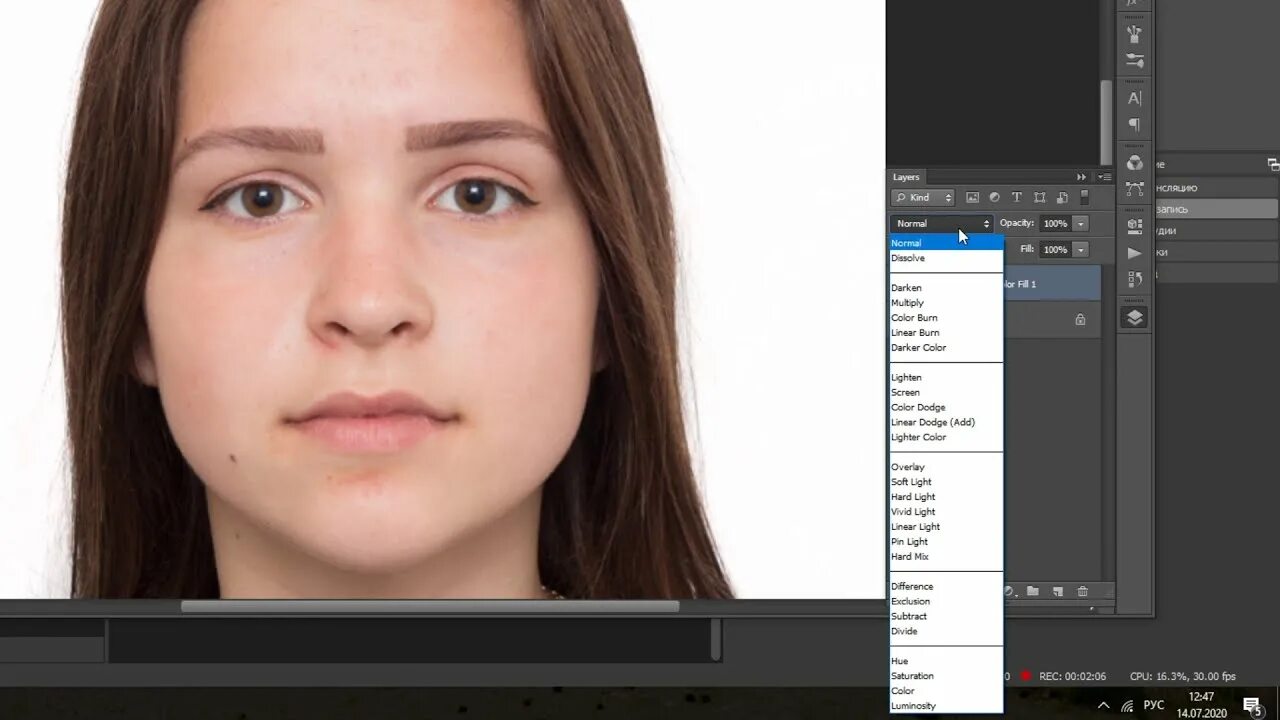Switch to the Layers tab
The height and width of the screenshot is (720, 1280).
(x=906, y=177)
